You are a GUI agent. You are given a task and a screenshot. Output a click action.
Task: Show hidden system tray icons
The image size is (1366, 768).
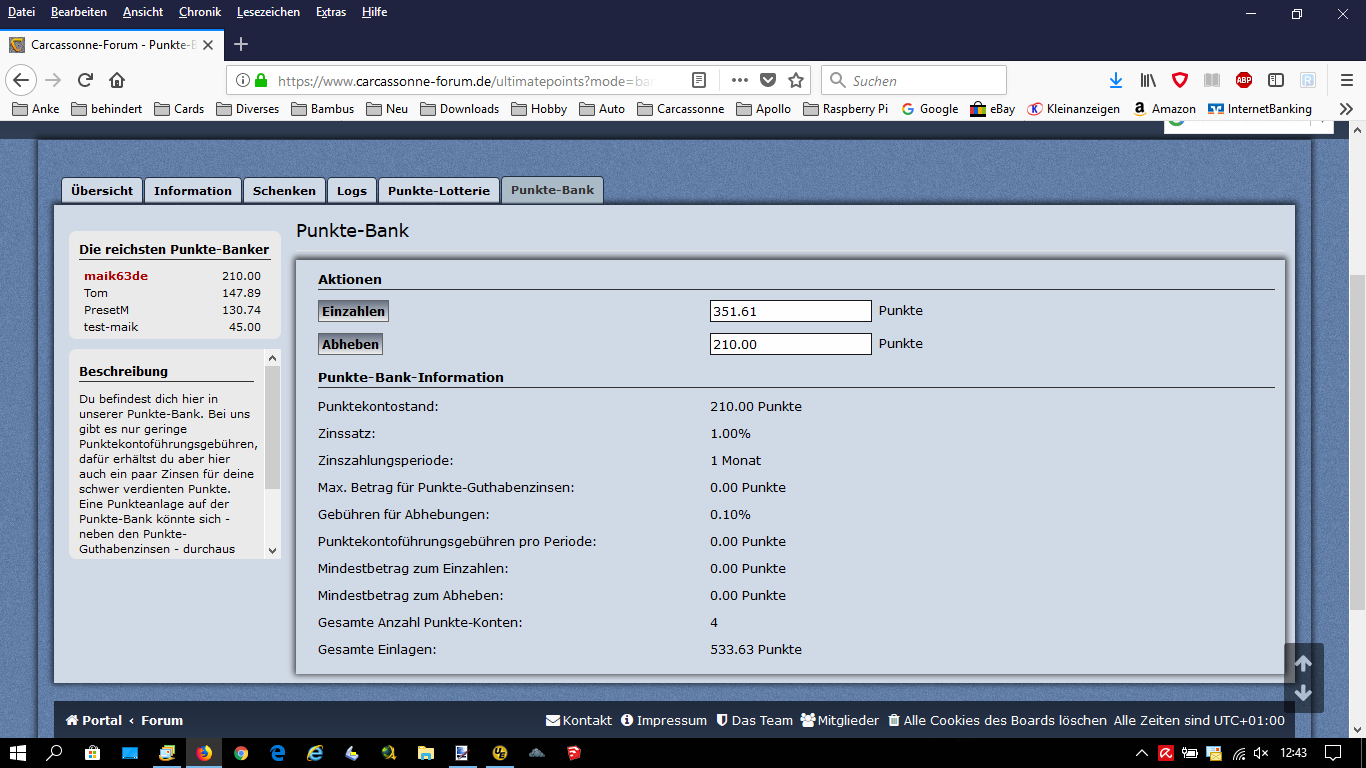point(1142,753)
